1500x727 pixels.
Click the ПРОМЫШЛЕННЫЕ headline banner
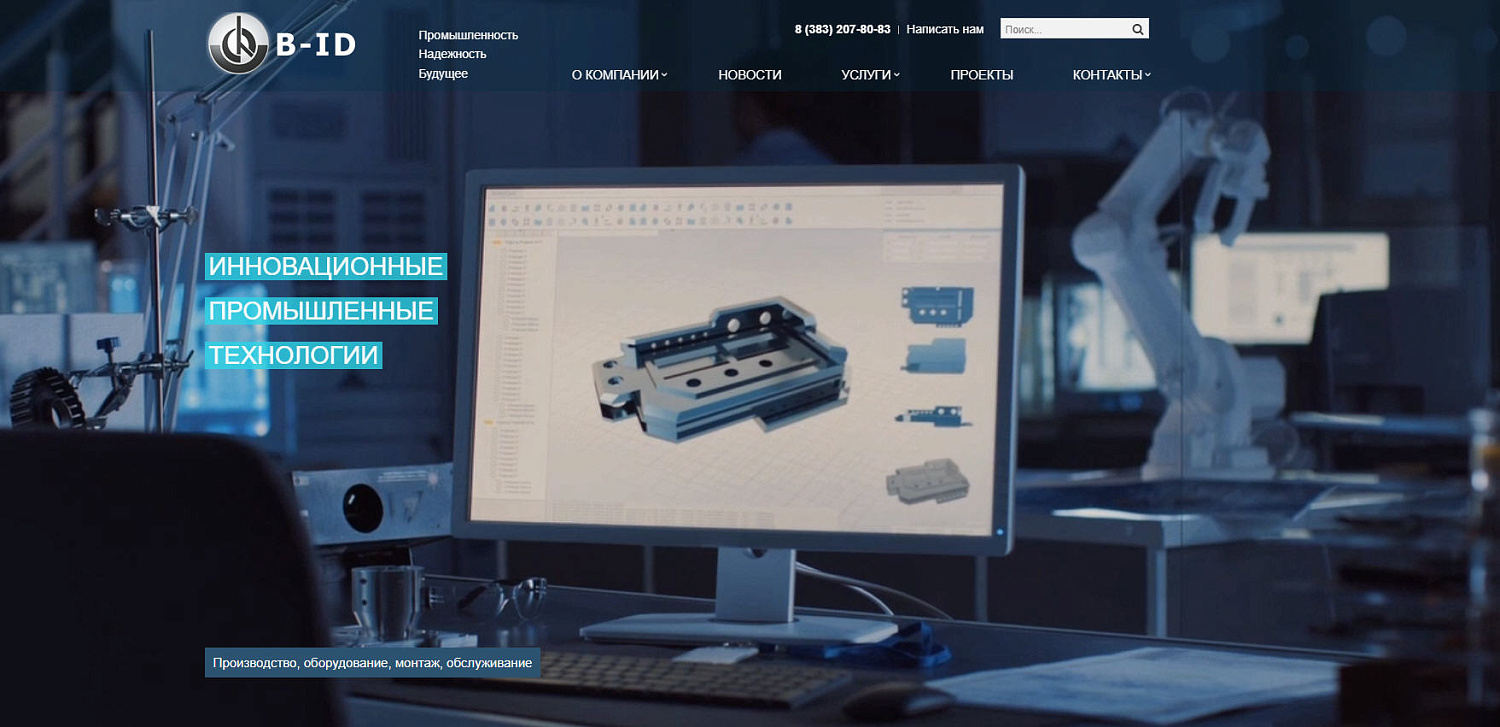point(321,311)
